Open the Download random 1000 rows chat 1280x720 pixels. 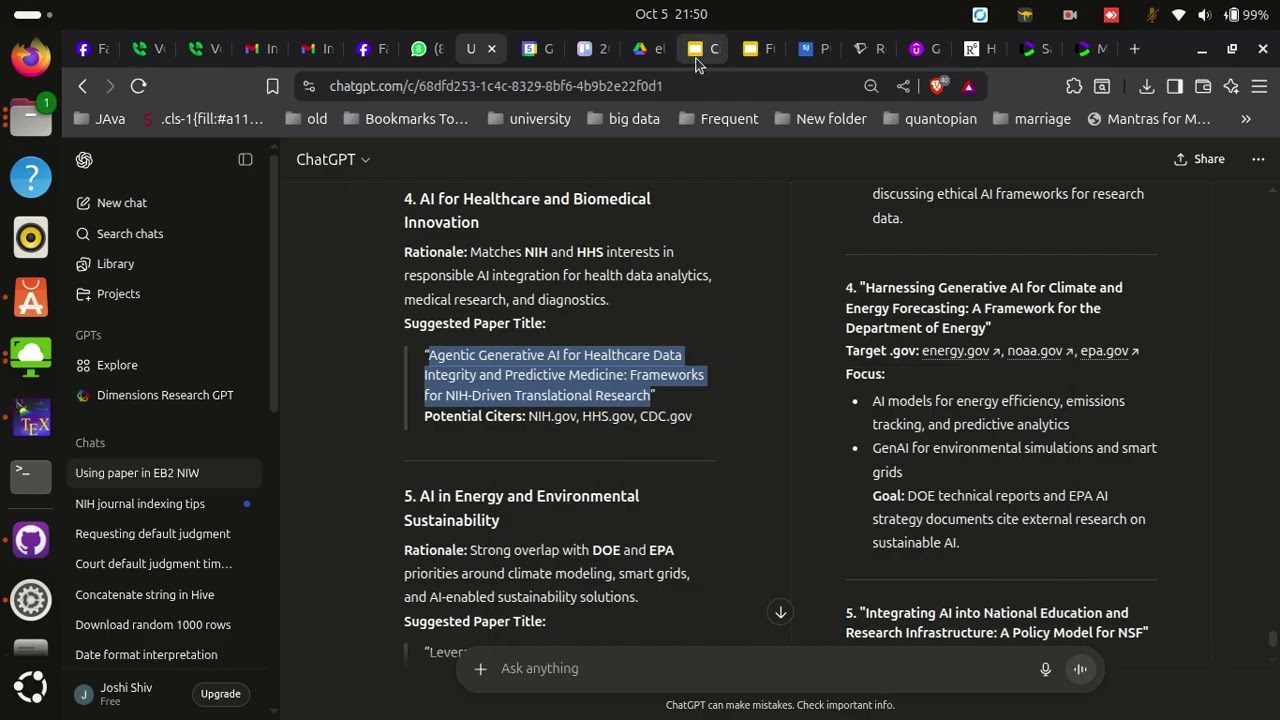pos(165,625)
